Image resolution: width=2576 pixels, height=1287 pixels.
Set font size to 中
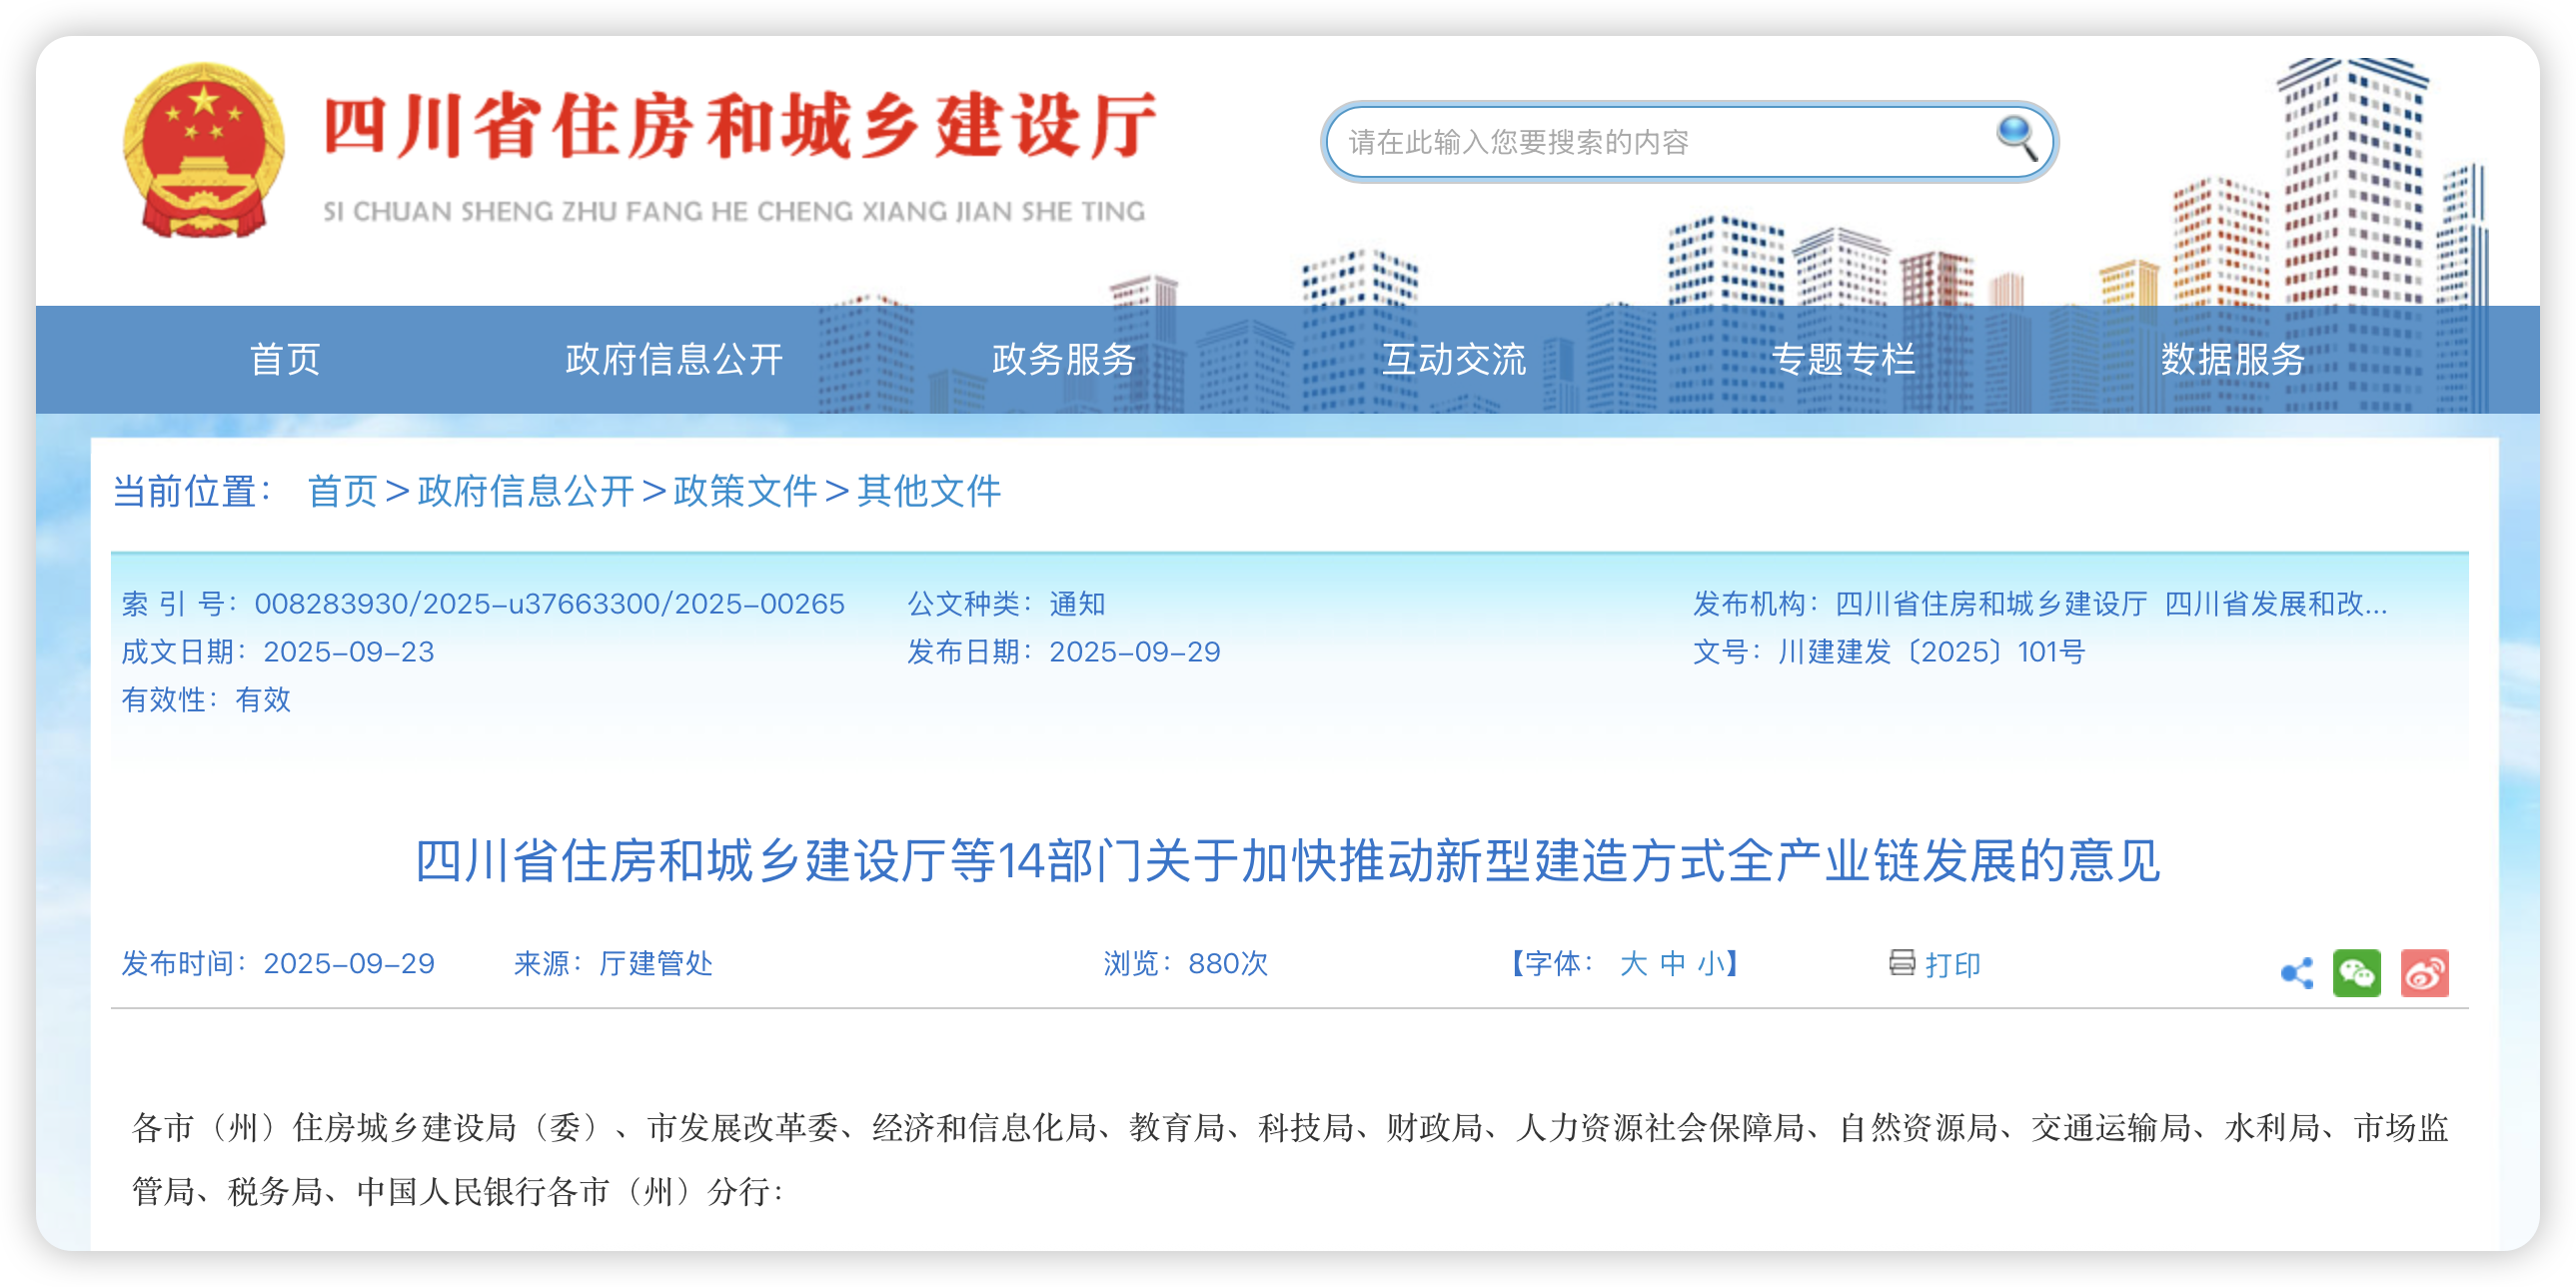coord(1672,964)
